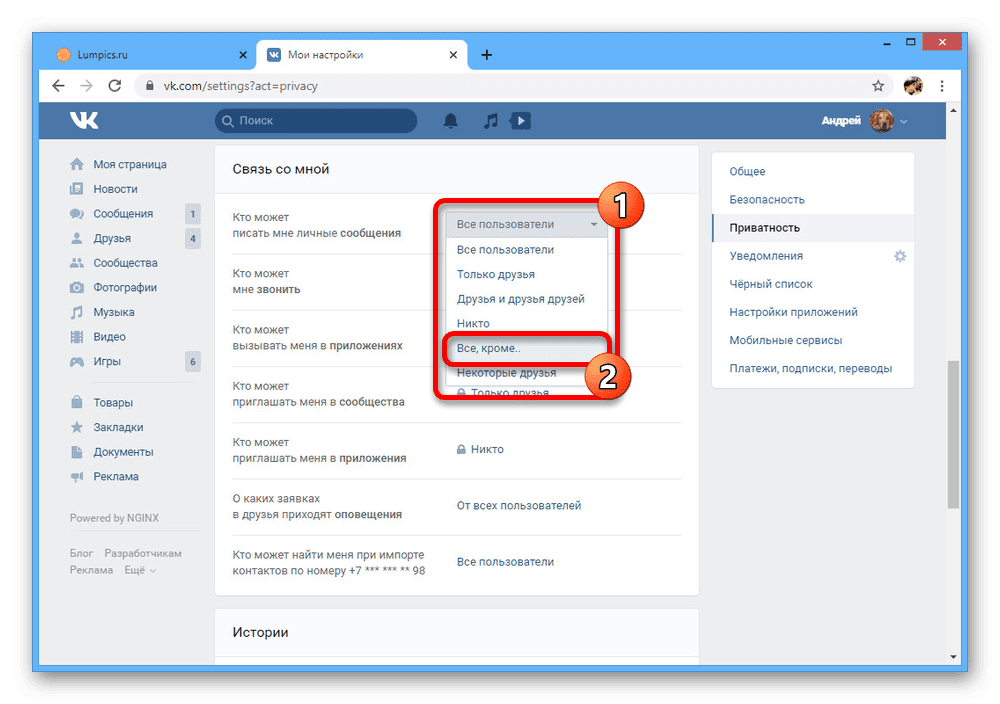
Task: Click the Закладки star icon
Action: 77,427
